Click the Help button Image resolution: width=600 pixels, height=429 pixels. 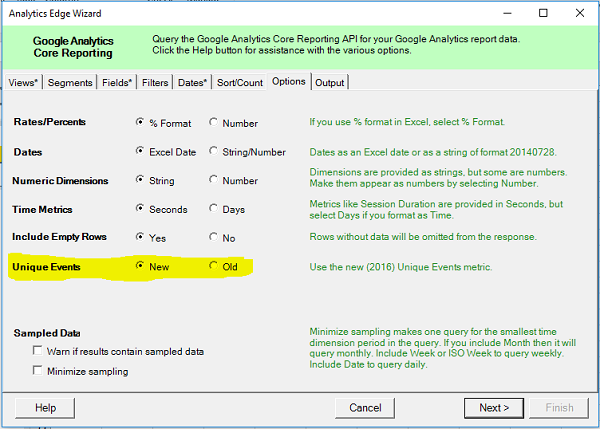tap(45, 408)
